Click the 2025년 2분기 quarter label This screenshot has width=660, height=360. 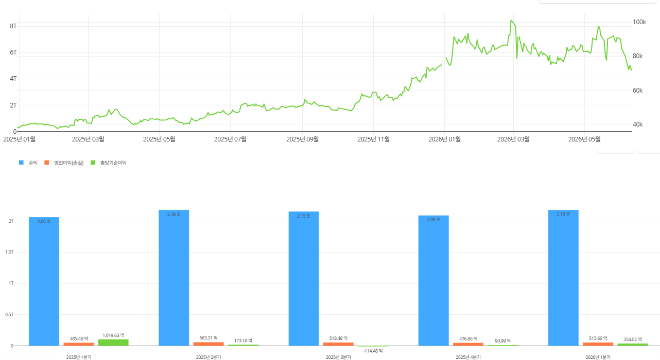pyautogui.click(x=208, y=357)
